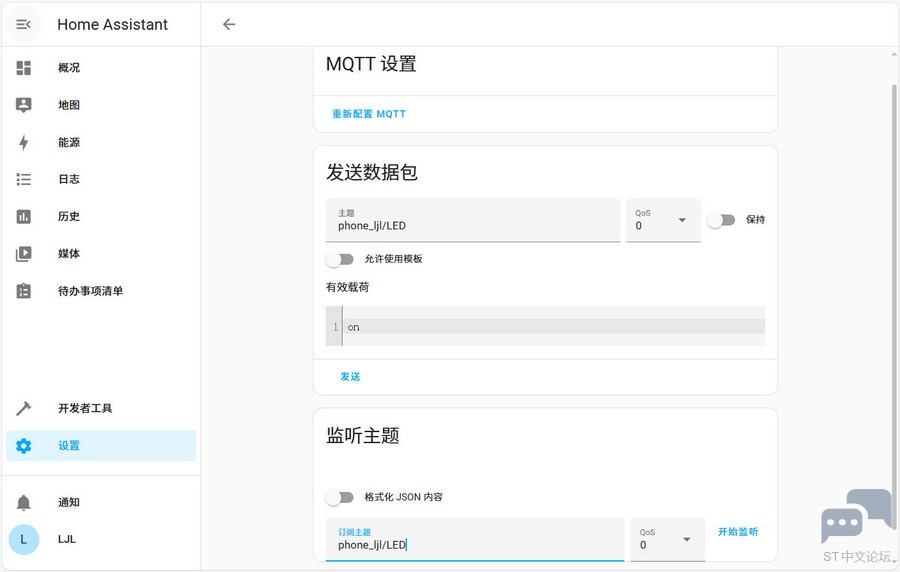Select 历史 in the sidebar

click(69, 216)
